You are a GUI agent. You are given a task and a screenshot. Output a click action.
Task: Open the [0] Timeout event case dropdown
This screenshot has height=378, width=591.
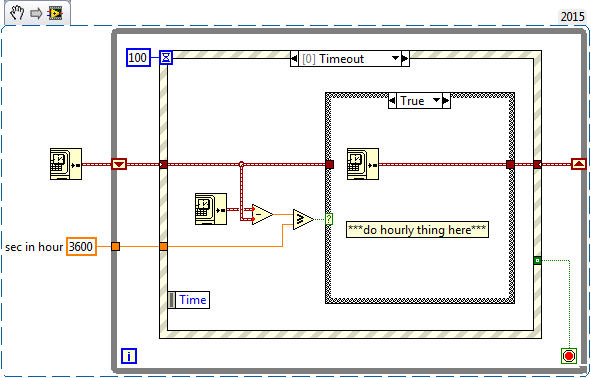click(x=395, y=58)
